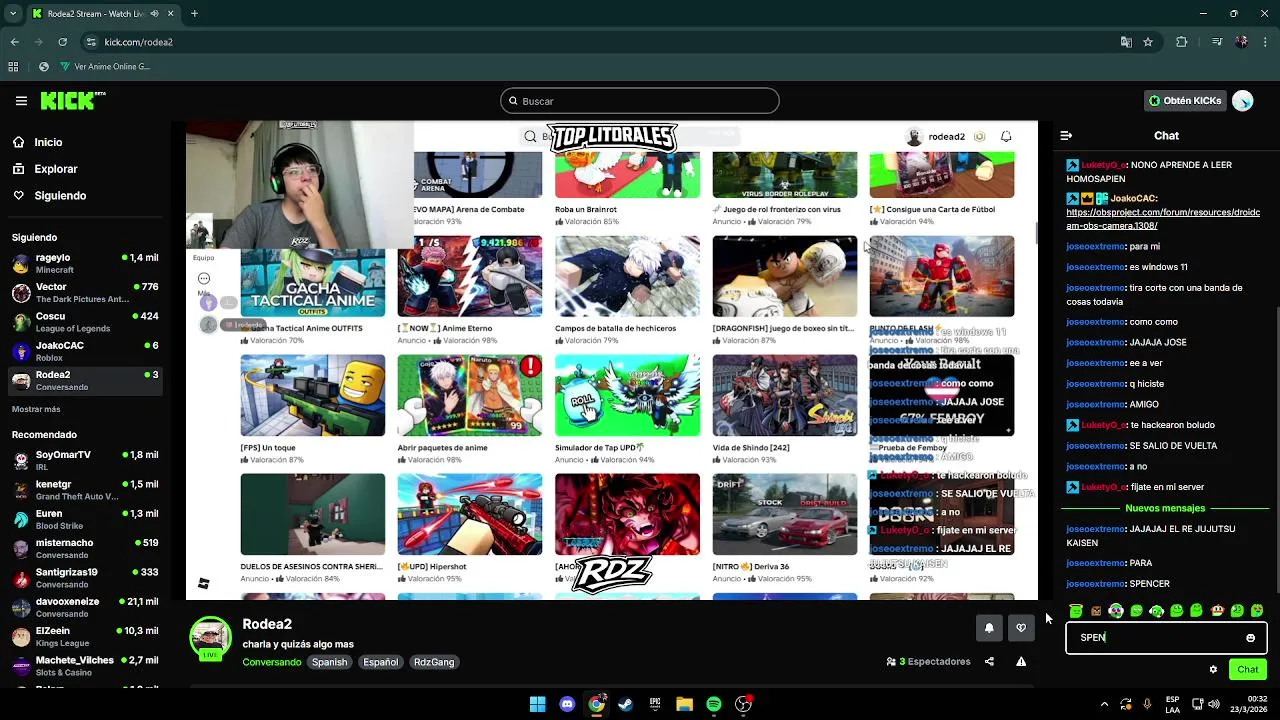The width and height of the screenshot is (1280, 720).
Task: Click the Español tag
Action: [380, 662]
